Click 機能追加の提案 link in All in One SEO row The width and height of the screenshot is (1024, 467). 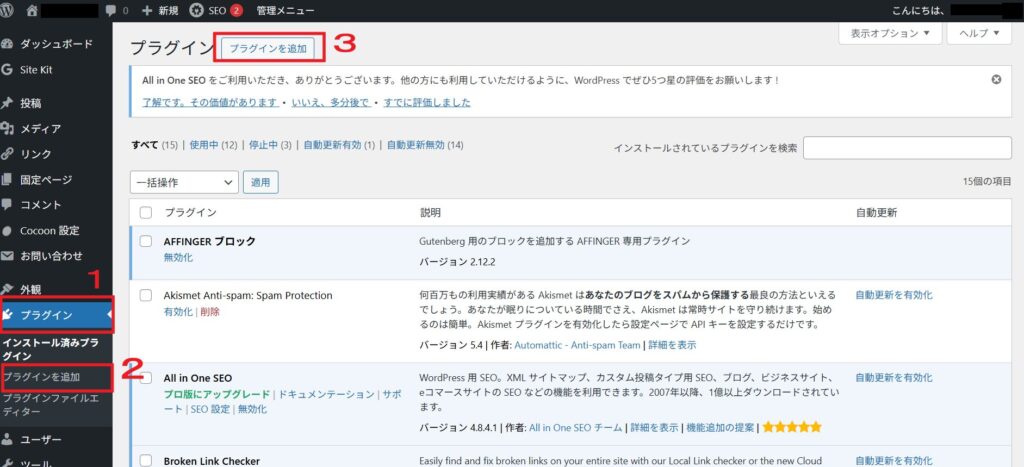click(x=720, y=428)
